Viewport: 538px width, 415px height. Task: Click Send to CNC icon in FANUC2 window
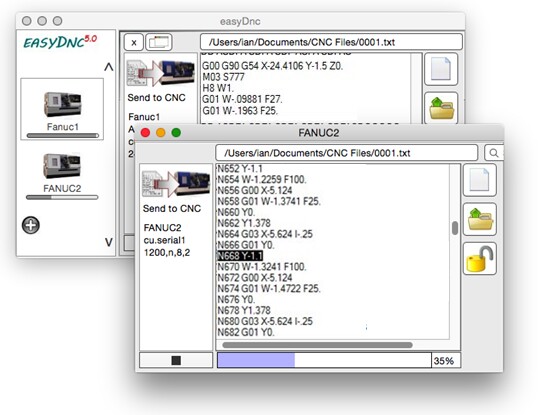click(176, 183)
